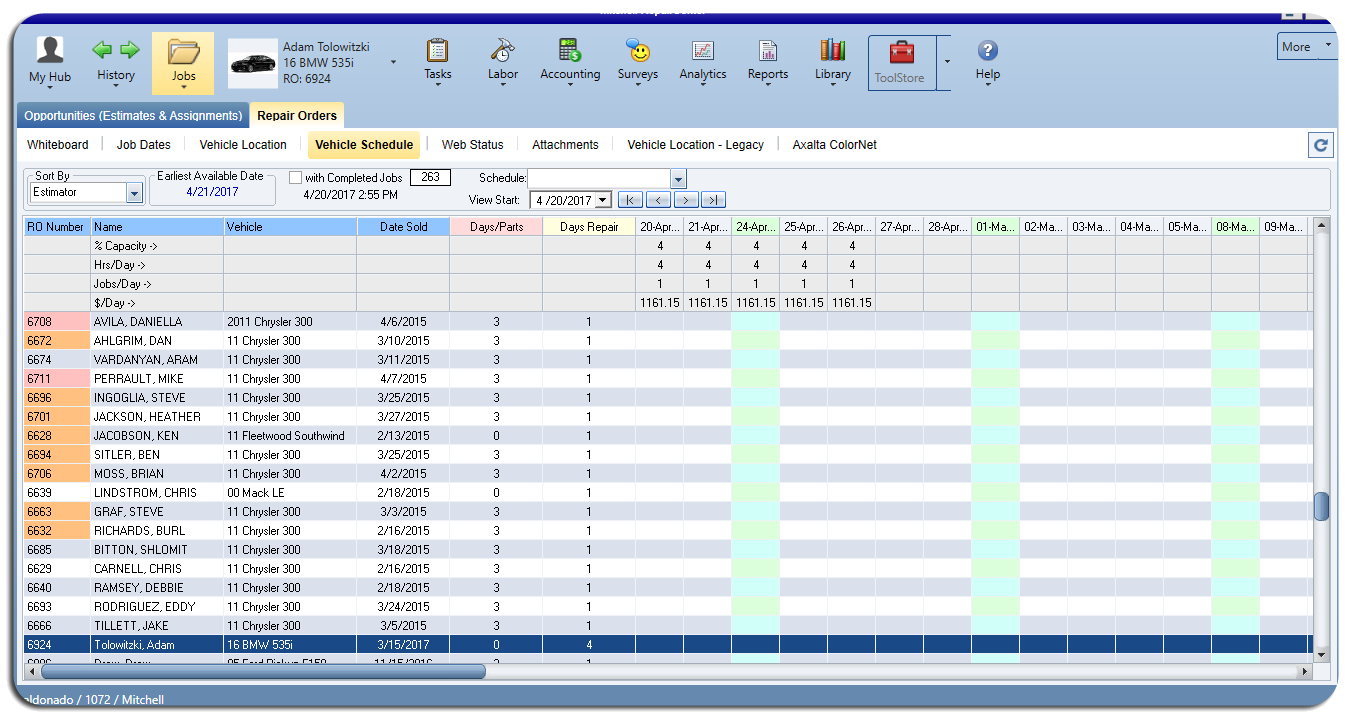Screen dimensions: 1355x719
Task: Select RO 6711 pink cell
Action: 57,379
